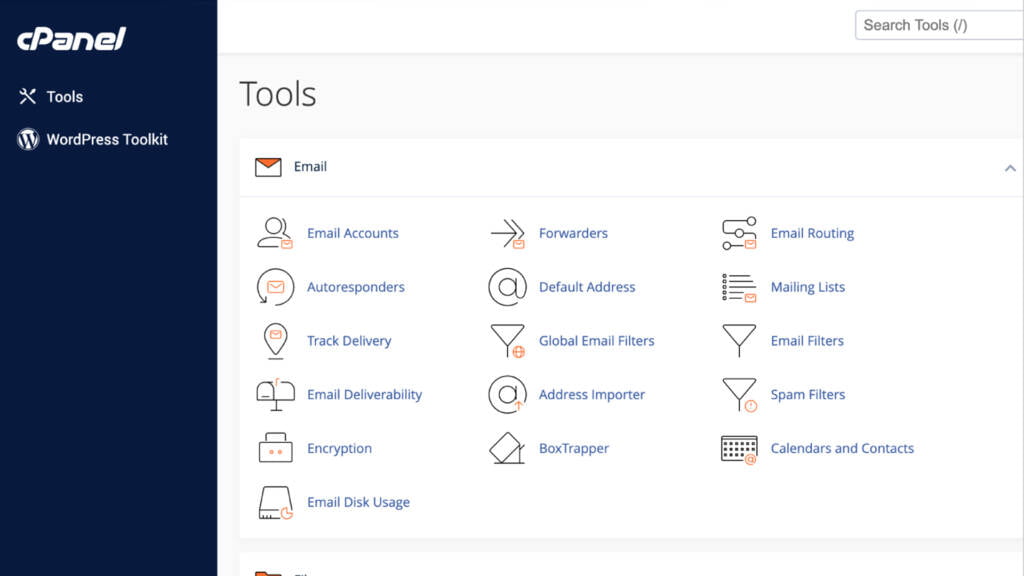Open the Forwarders icon
Viewport: 1024px width, 576px height.
tap(507, 233)
